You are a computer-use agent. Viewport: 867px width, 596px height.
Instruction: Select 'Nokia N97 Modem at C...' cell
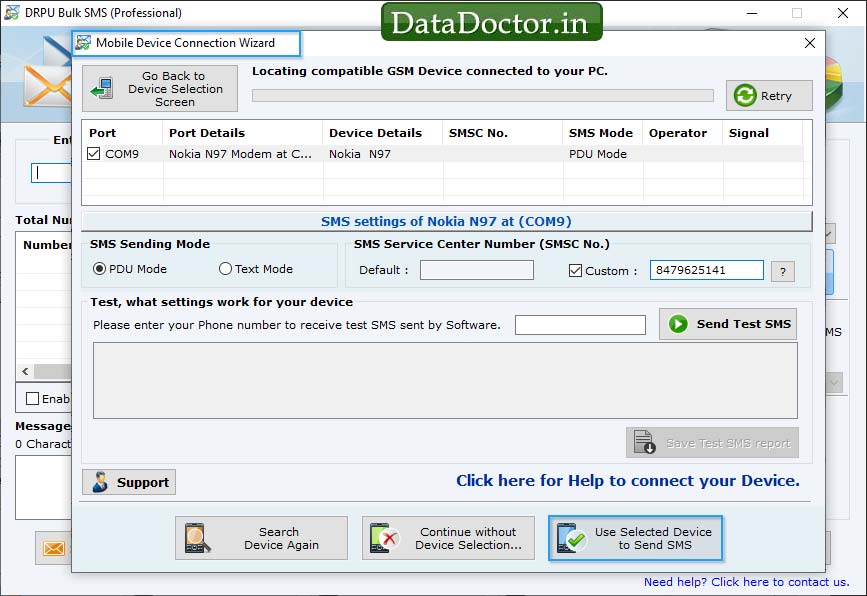tap(242, 154)
